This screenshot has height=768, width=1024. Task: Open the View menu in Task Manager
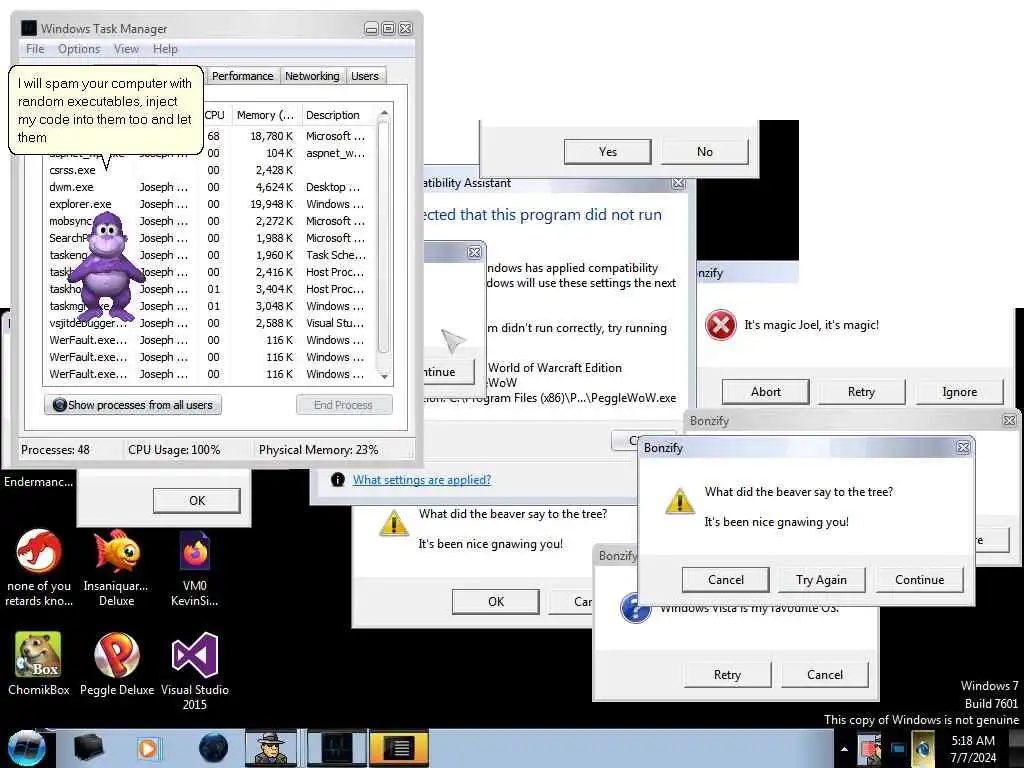[x=126, y=49]
